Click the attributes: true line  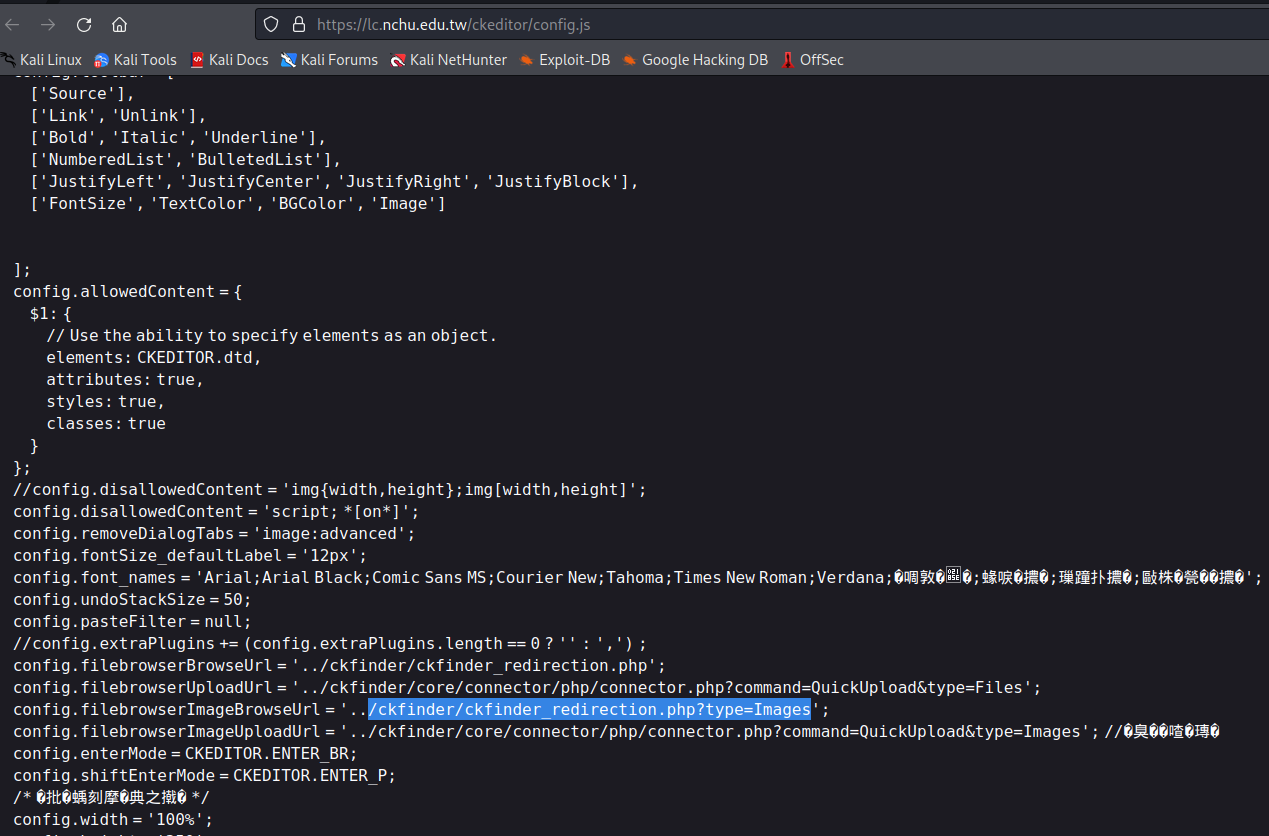[x=125, y=380]
